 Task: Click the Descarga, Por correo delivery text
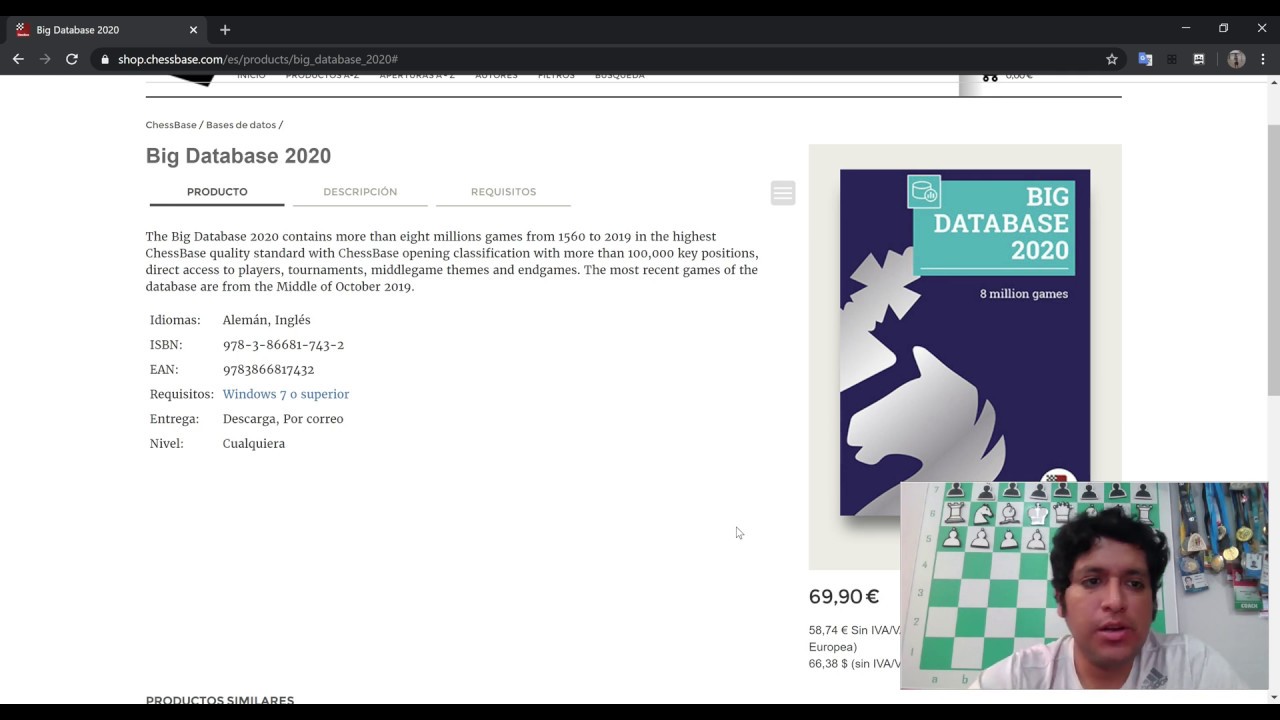click(x=283, y=419)
